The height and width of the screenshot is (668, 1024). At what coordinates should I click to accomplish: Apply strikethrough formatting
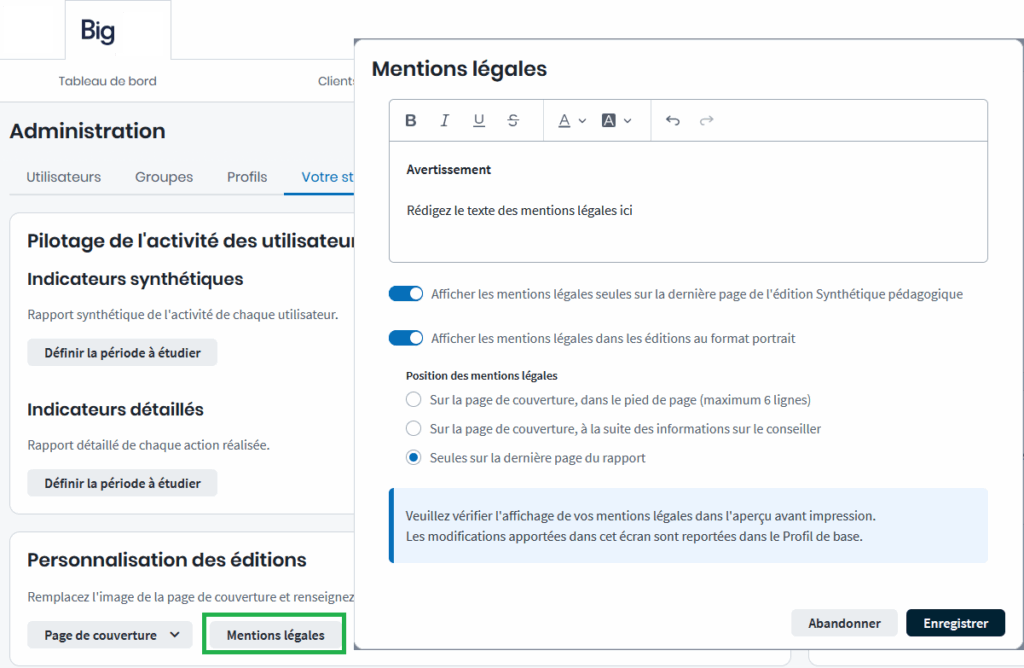[x=513, y=121]
